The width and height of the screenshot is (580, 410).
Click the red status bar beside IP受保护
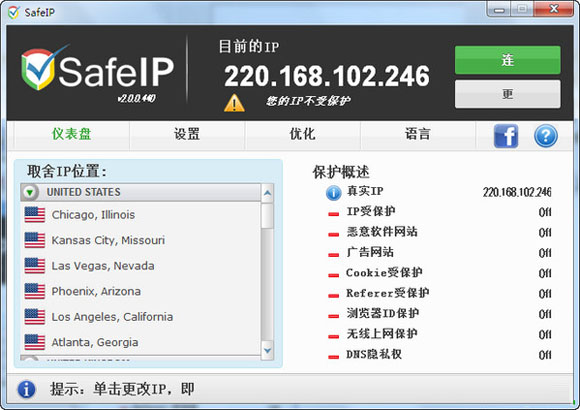pos(334,214)
